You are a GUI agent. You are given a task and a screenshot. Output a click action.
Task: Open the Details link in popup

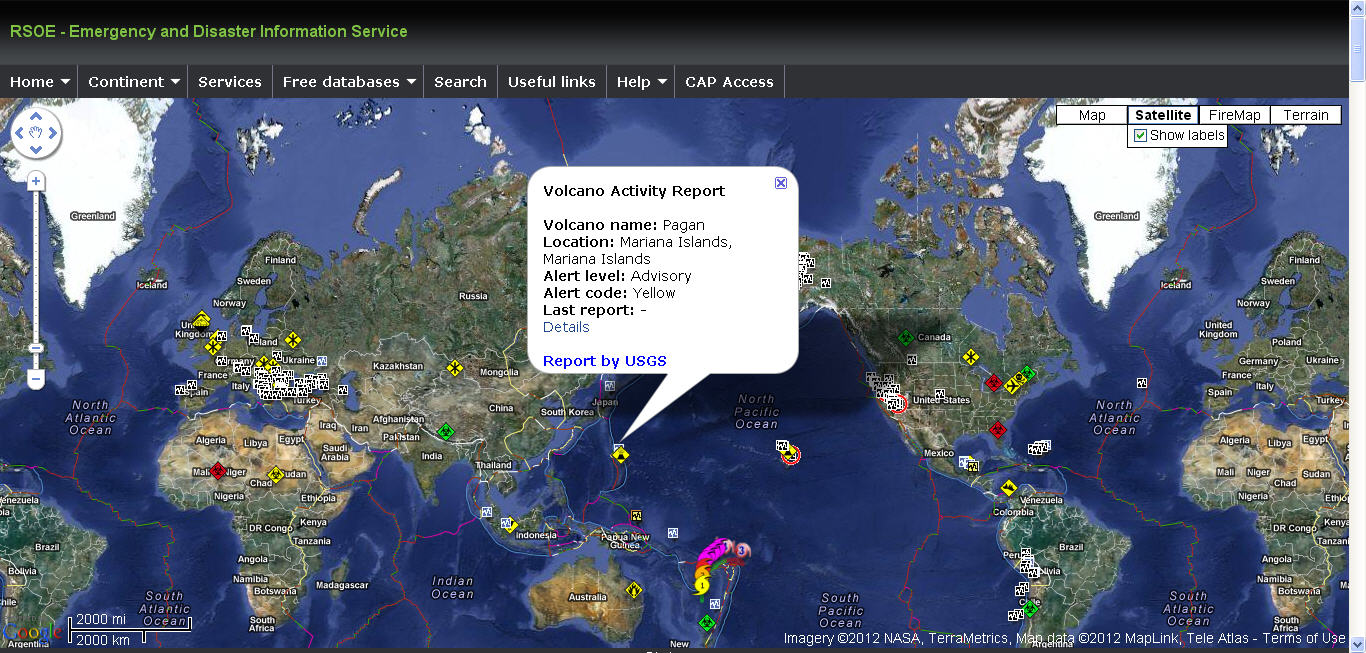point(566,327)
